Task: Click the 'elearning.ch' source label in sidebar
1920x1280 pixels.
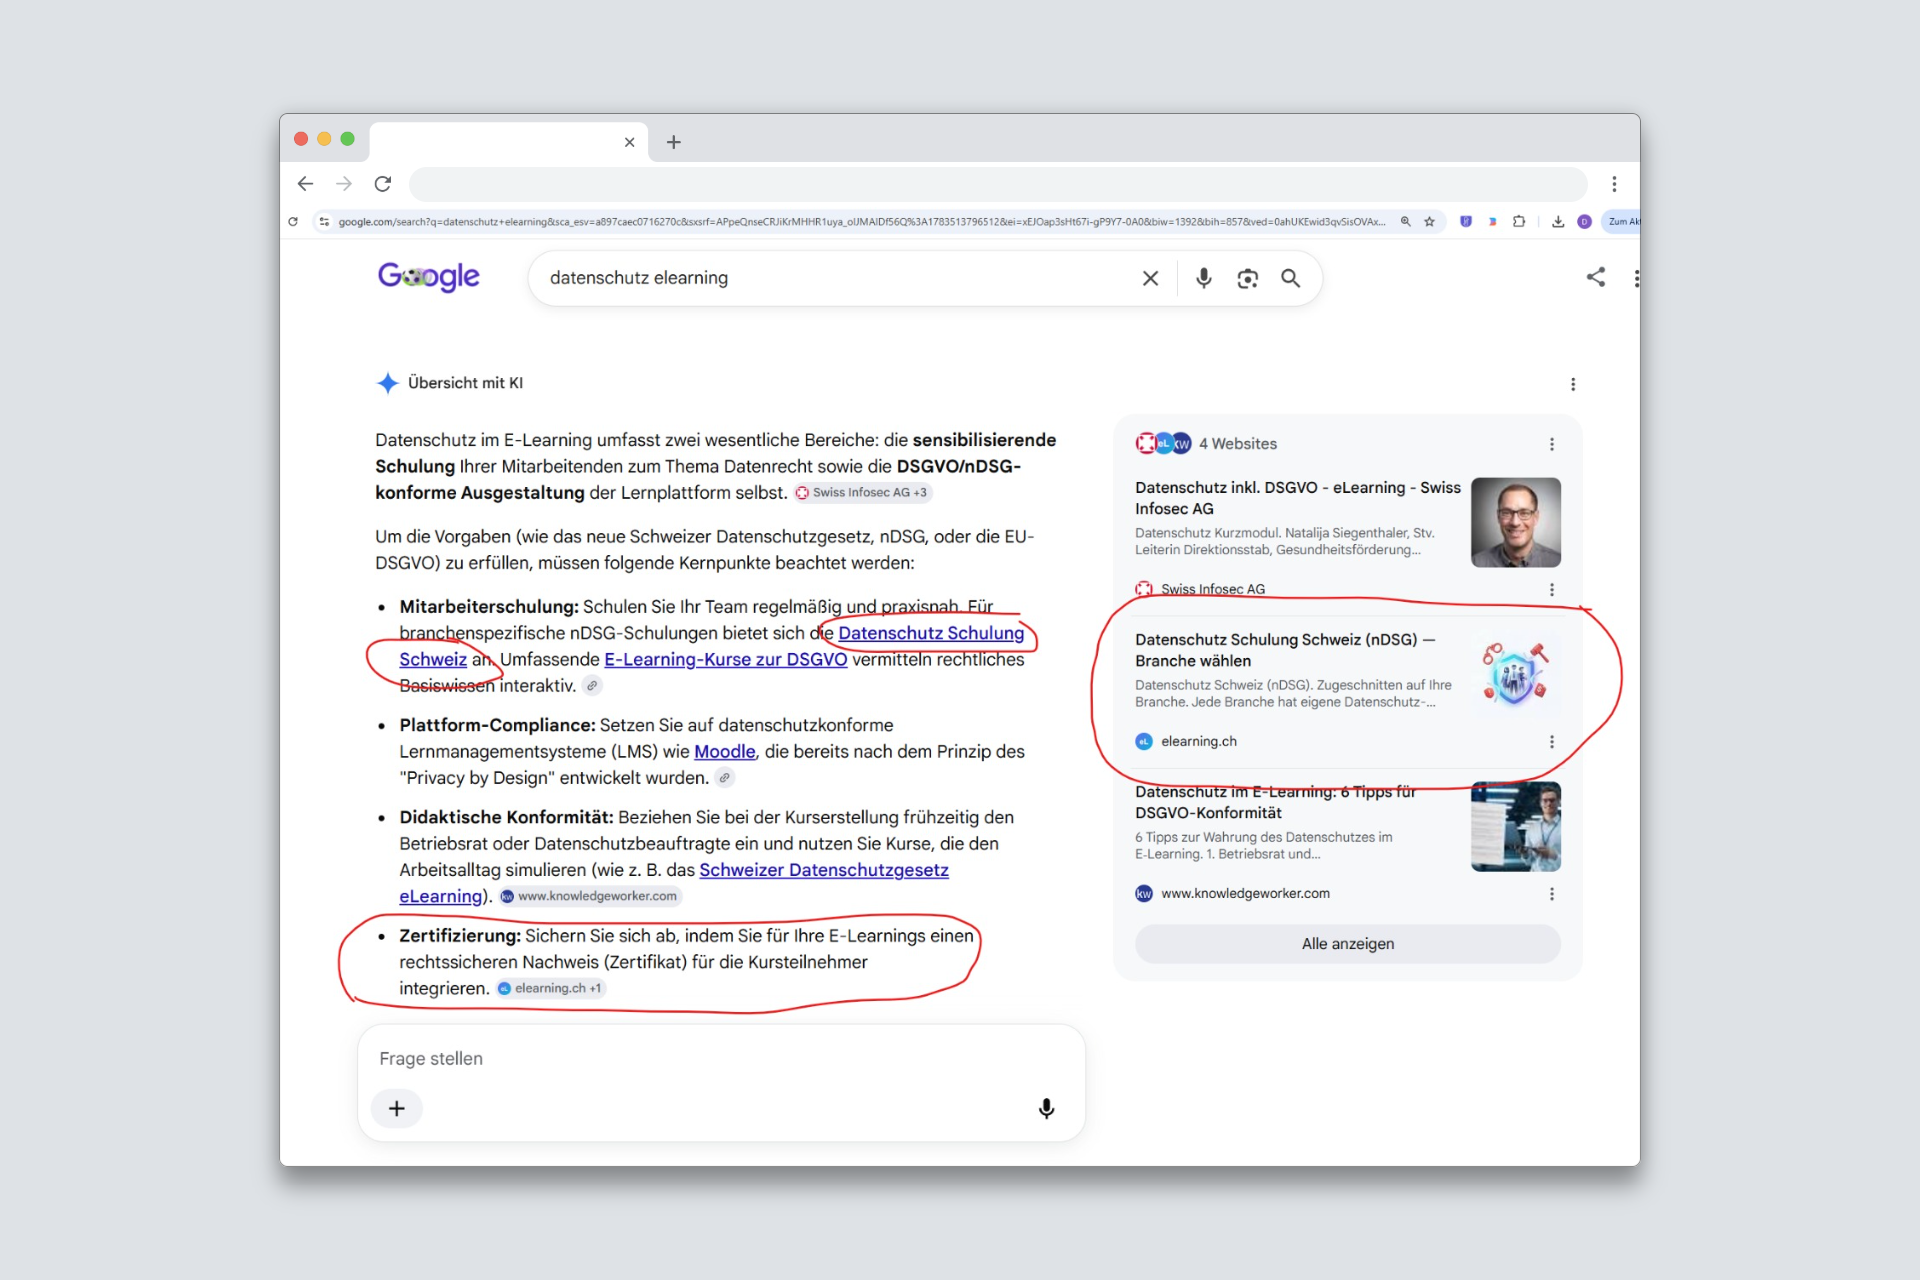Action: pos(1199,741)
